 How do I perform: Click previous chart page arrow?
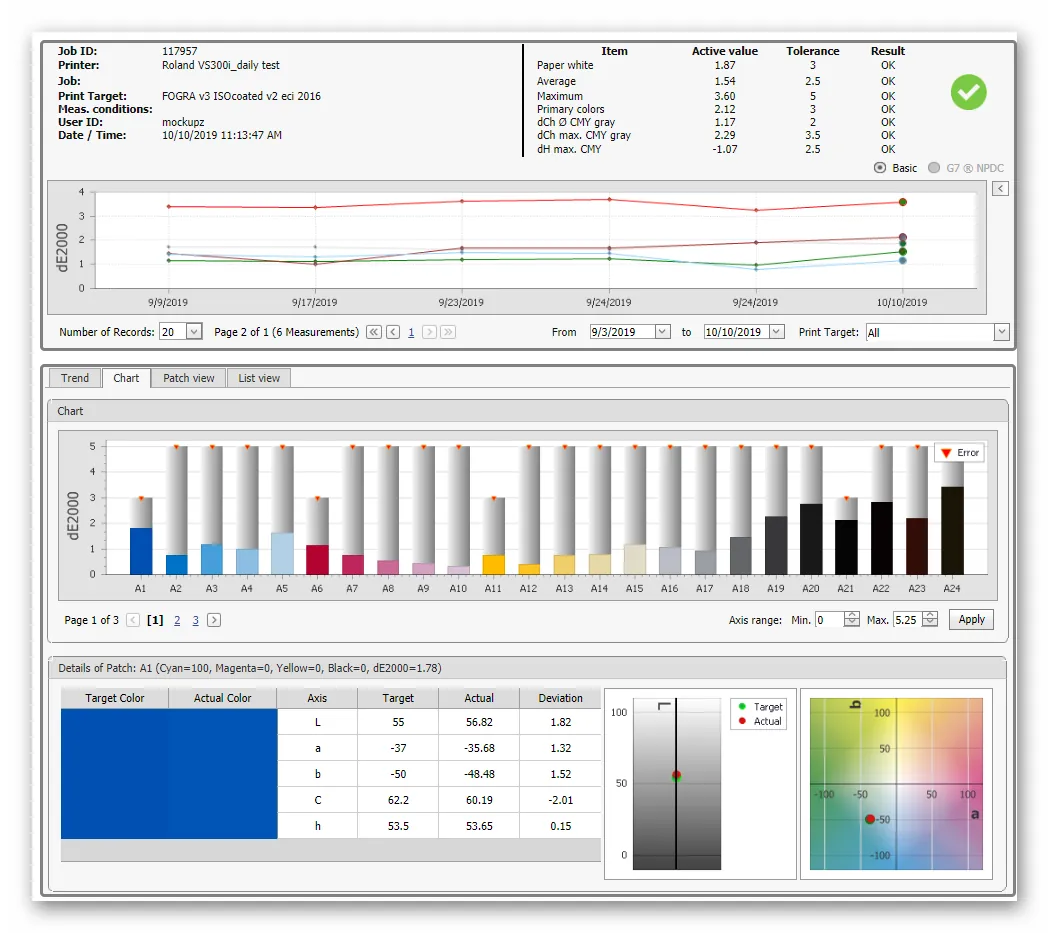pyautogui.click(x=133, y=620)
